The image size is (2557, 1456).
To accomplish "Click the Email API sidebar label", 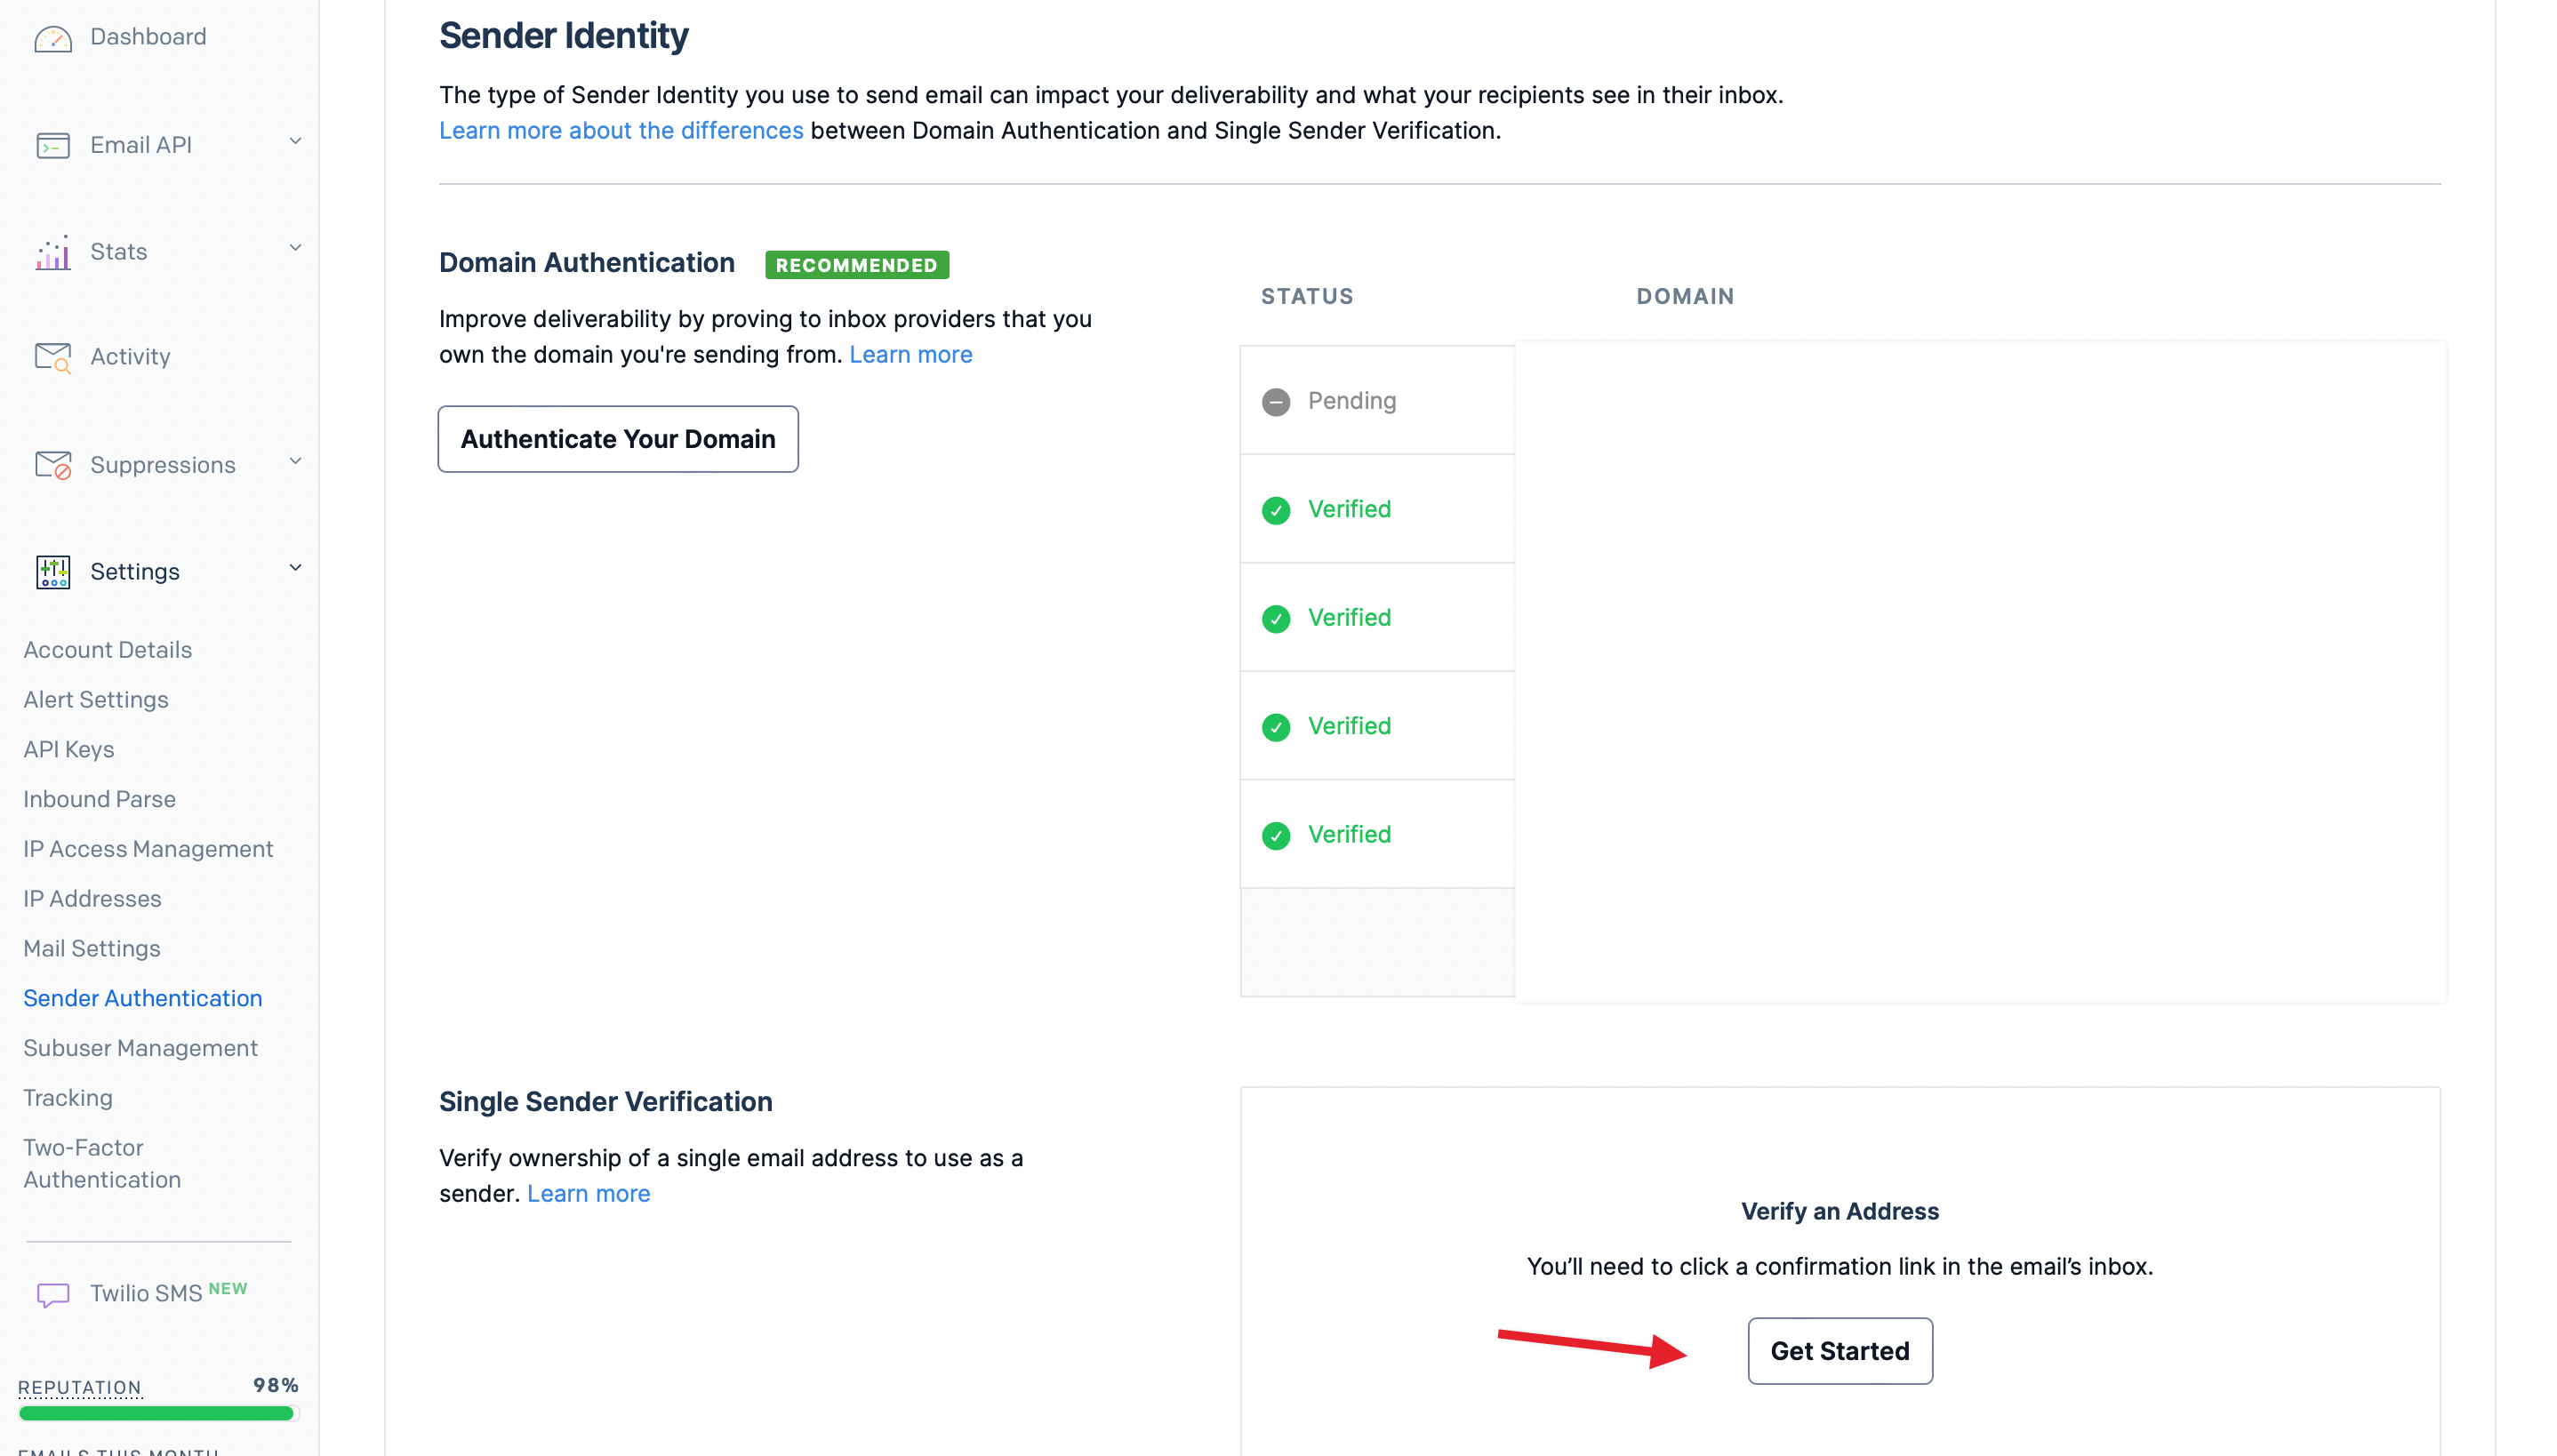I will click(141, 145).
